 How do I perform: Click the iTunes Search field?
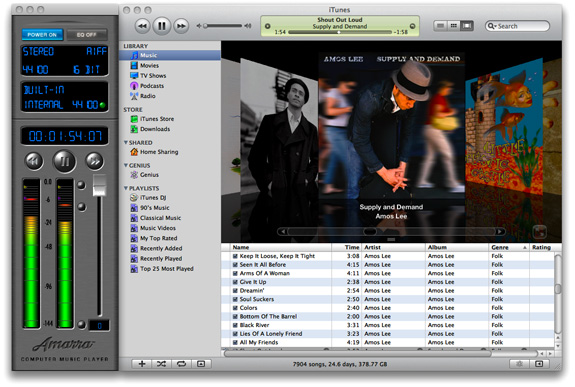point(517,26)
